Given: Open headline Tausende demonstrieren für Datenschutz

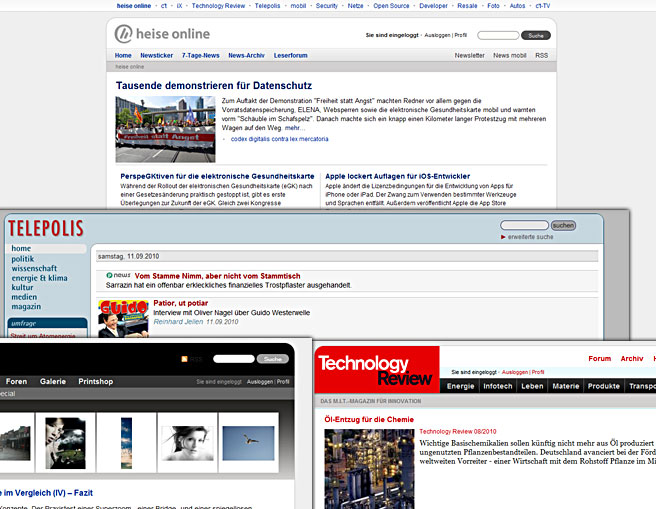Looking at the screenshot, I should click(214, 85).
